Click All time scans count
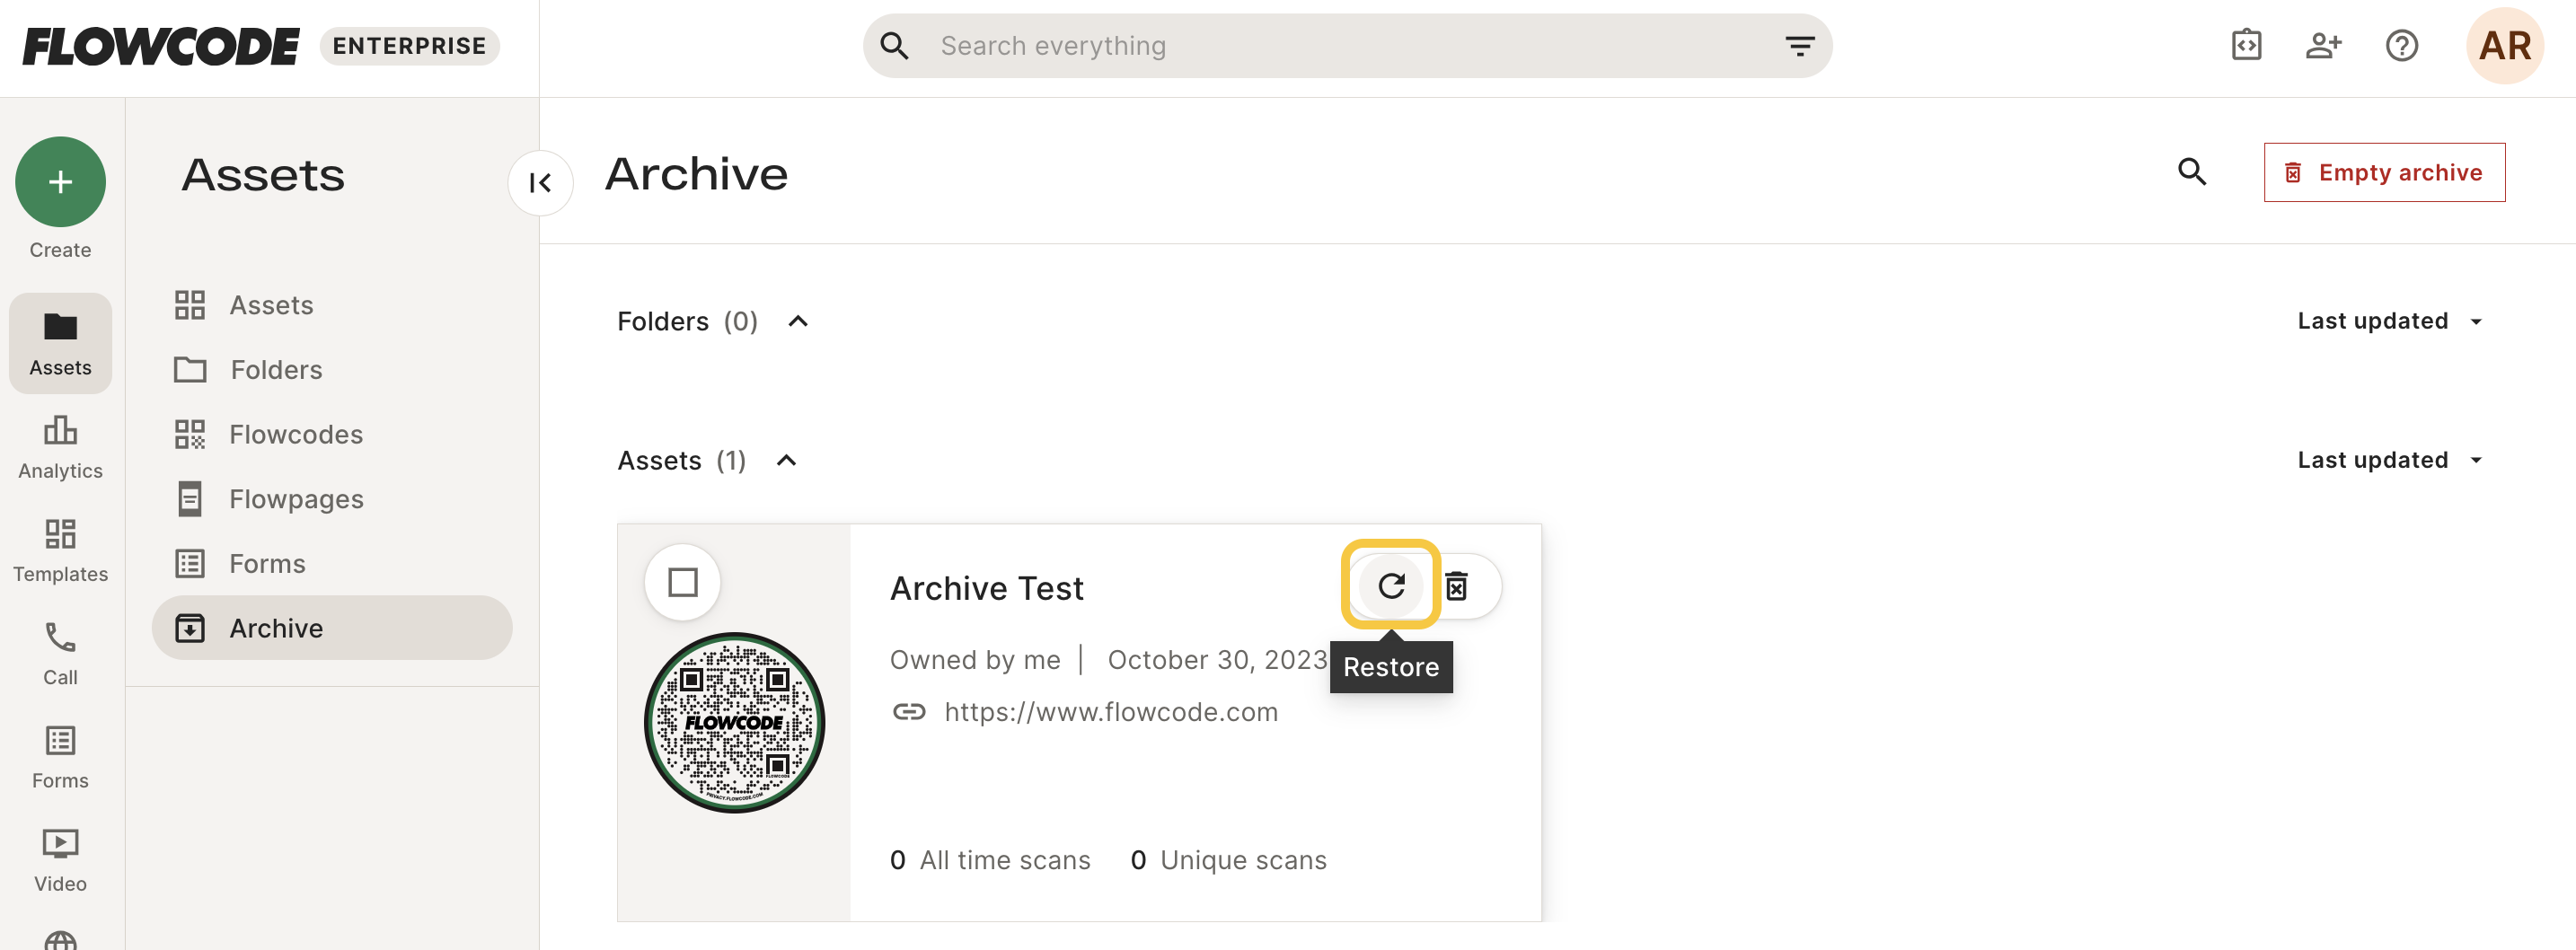This screenshot has width=2576, height=950. (990, 860)
